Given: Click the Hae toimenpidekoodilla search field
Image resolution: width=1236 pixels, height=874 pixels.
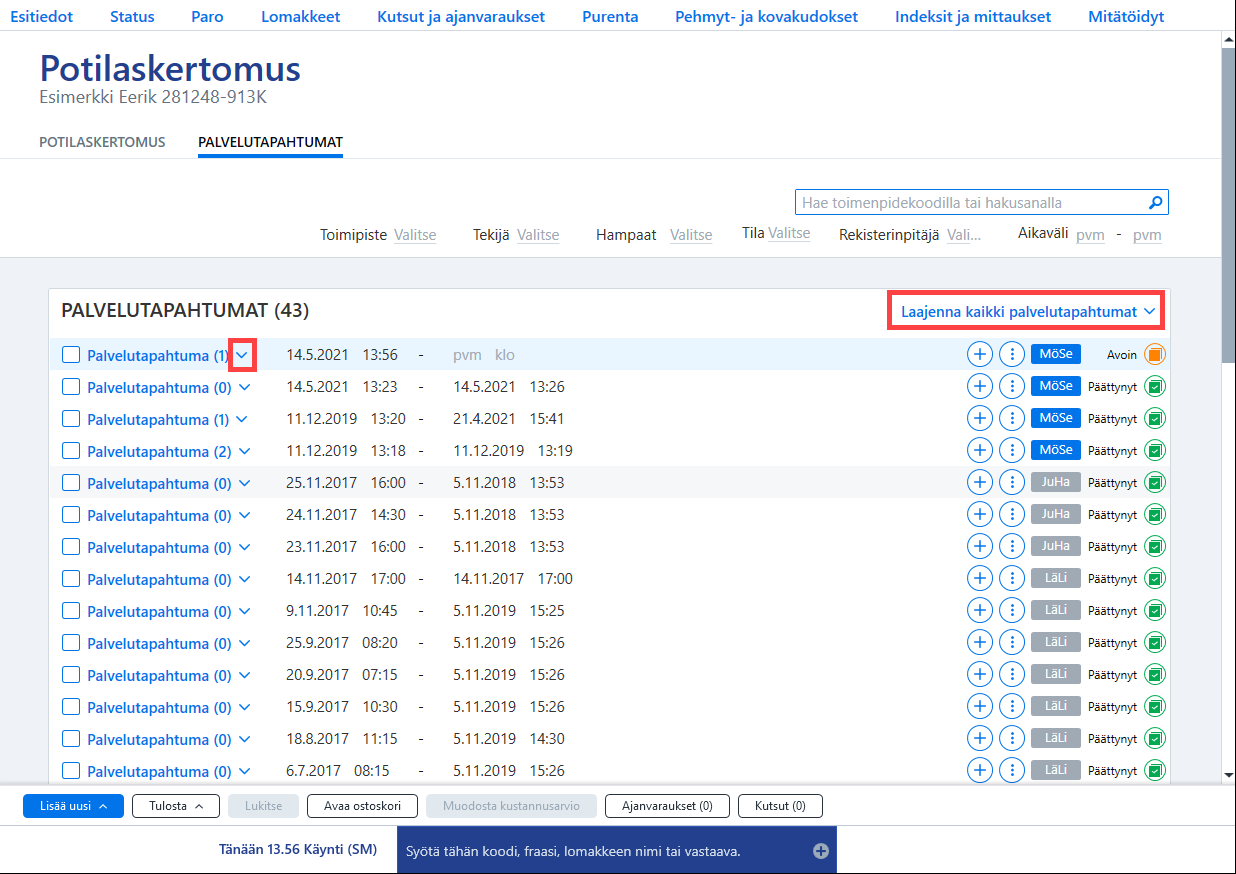Looking at the screenshot, I should click(971, 203).
